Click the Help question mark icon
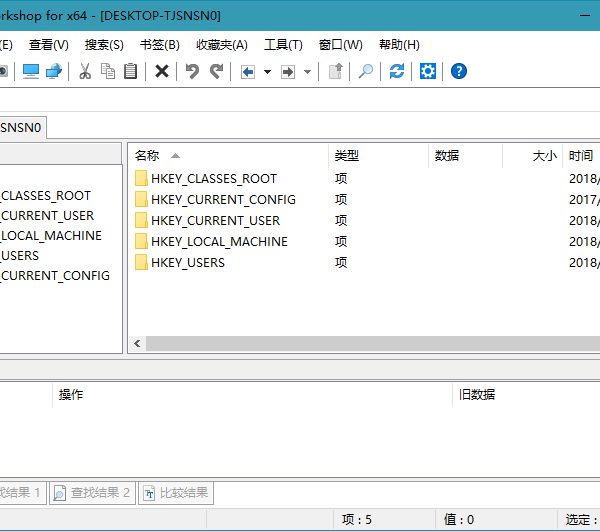 [x=459, y=71]
